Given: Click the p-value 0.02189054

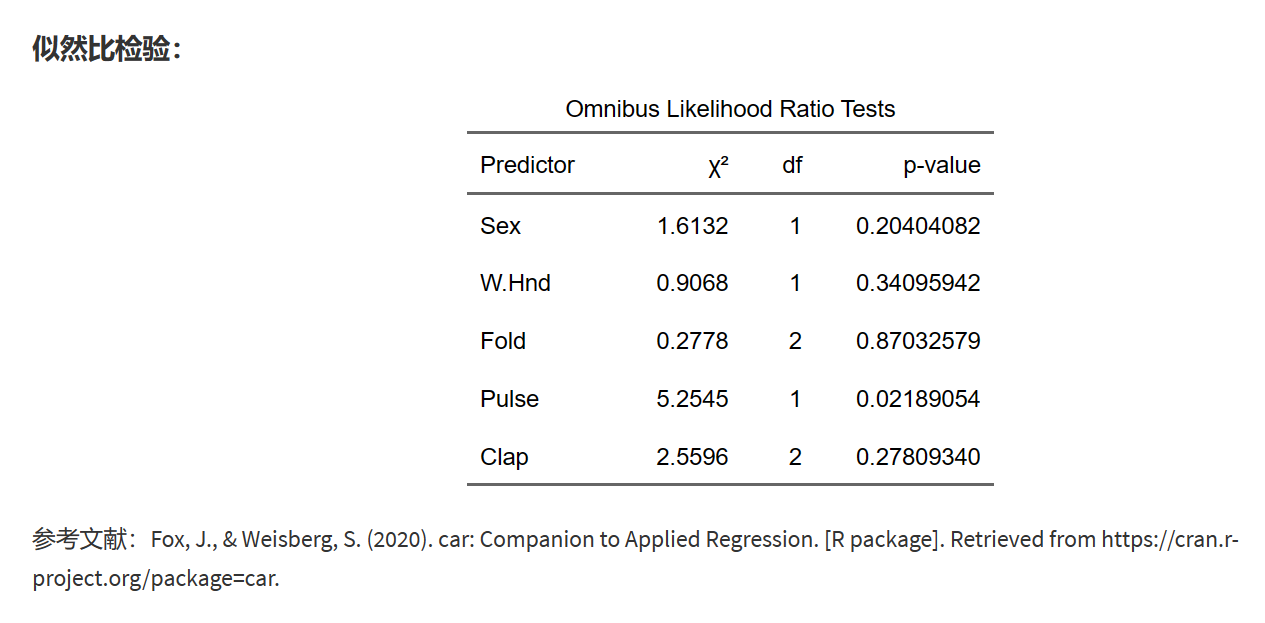Looking at the screenshot, I should (x=918, y=399).
